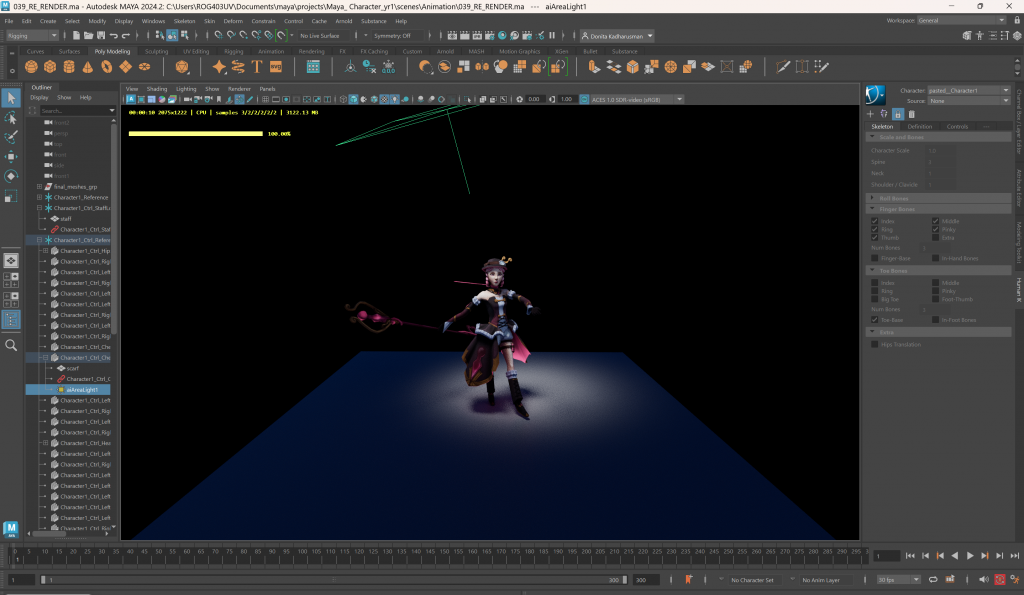Activate the Paint selection tool
Screen dimensions: 1024x595
point(11,137)
